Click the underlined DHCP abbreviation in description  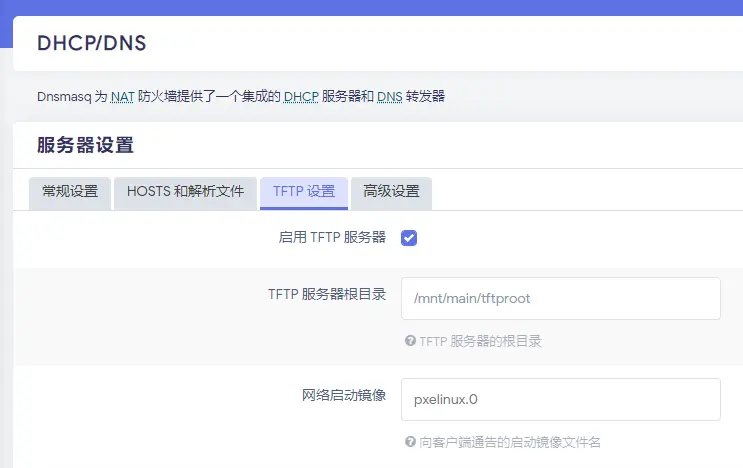click(x=300, y=97)
